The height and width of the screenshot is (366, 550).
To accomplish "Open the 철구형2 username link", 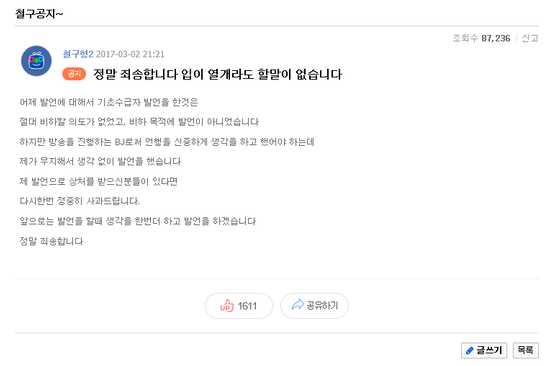I will point(78,54).
